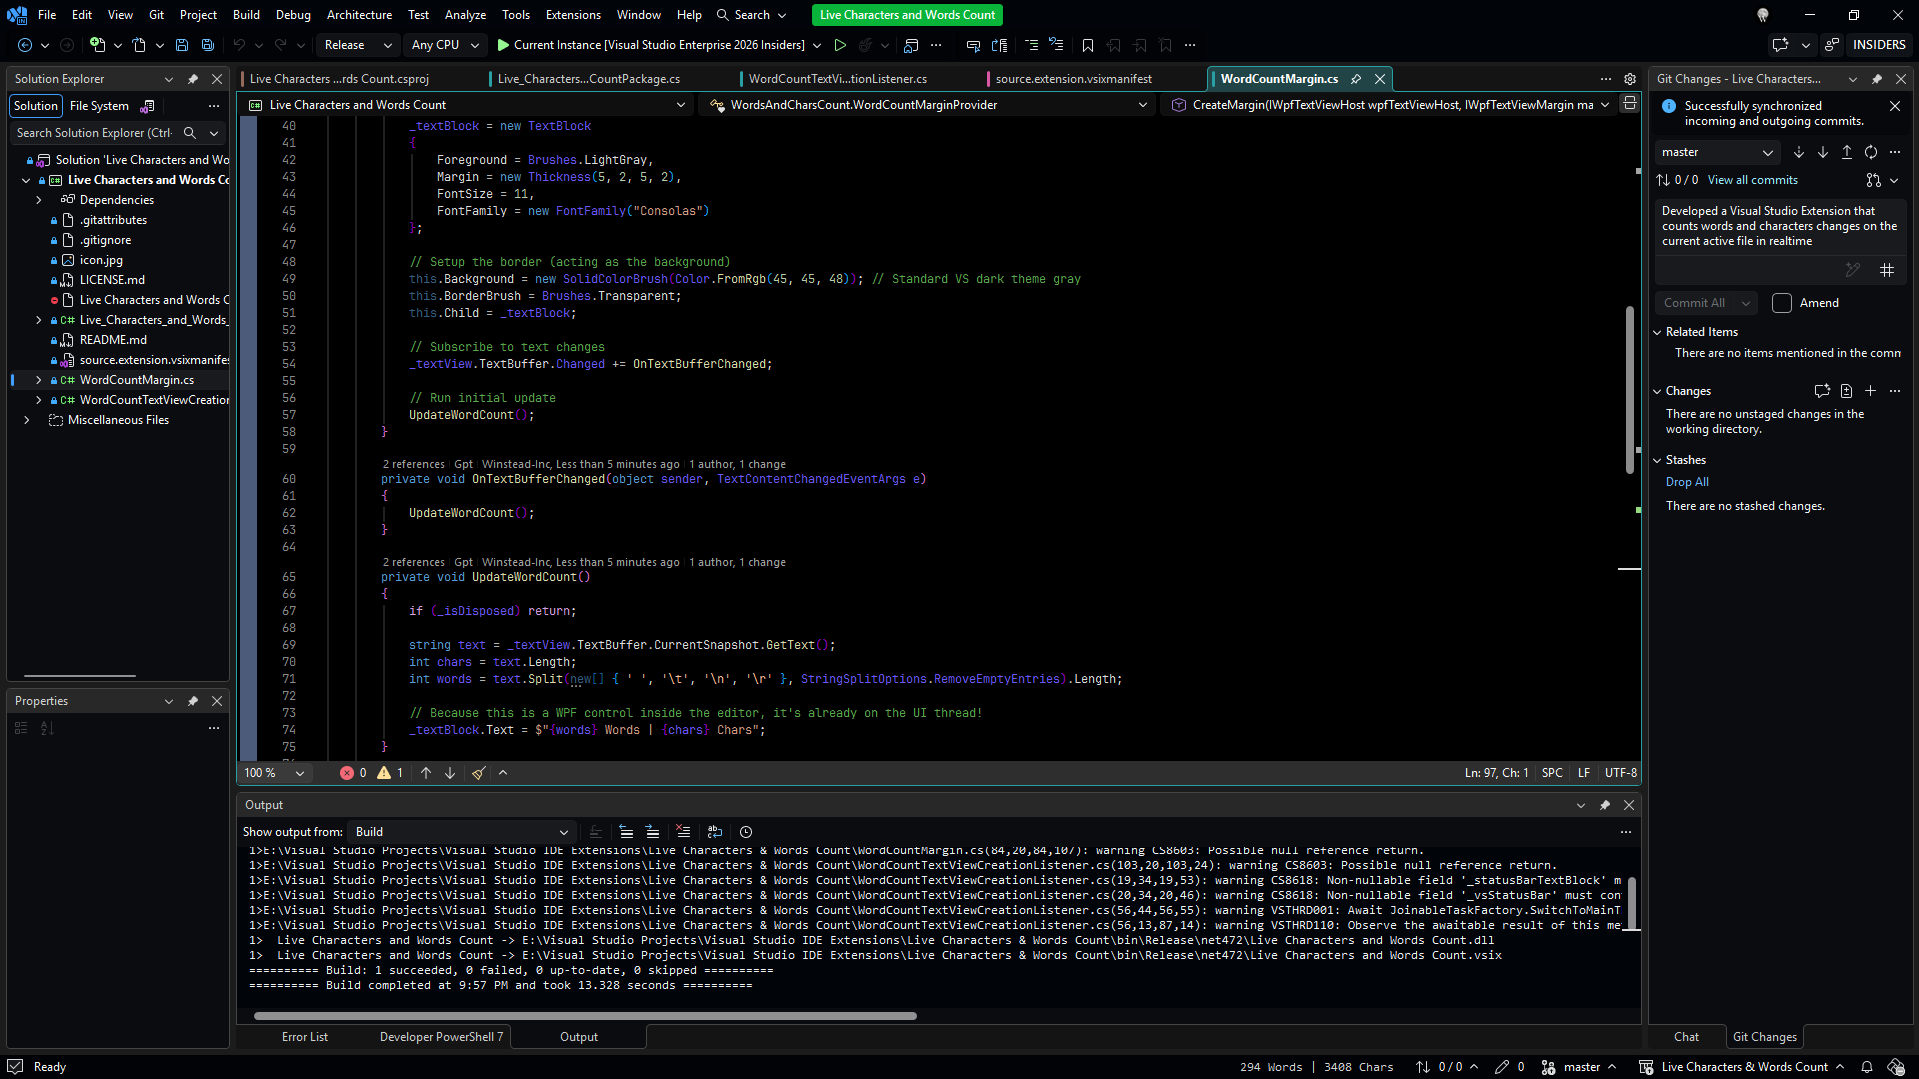Image resolution: width=1919 pixels, height=1079 pixels.
Task: Pull commits using the solid down-arrow icon in Git Changes
Action: [1823, 152]
